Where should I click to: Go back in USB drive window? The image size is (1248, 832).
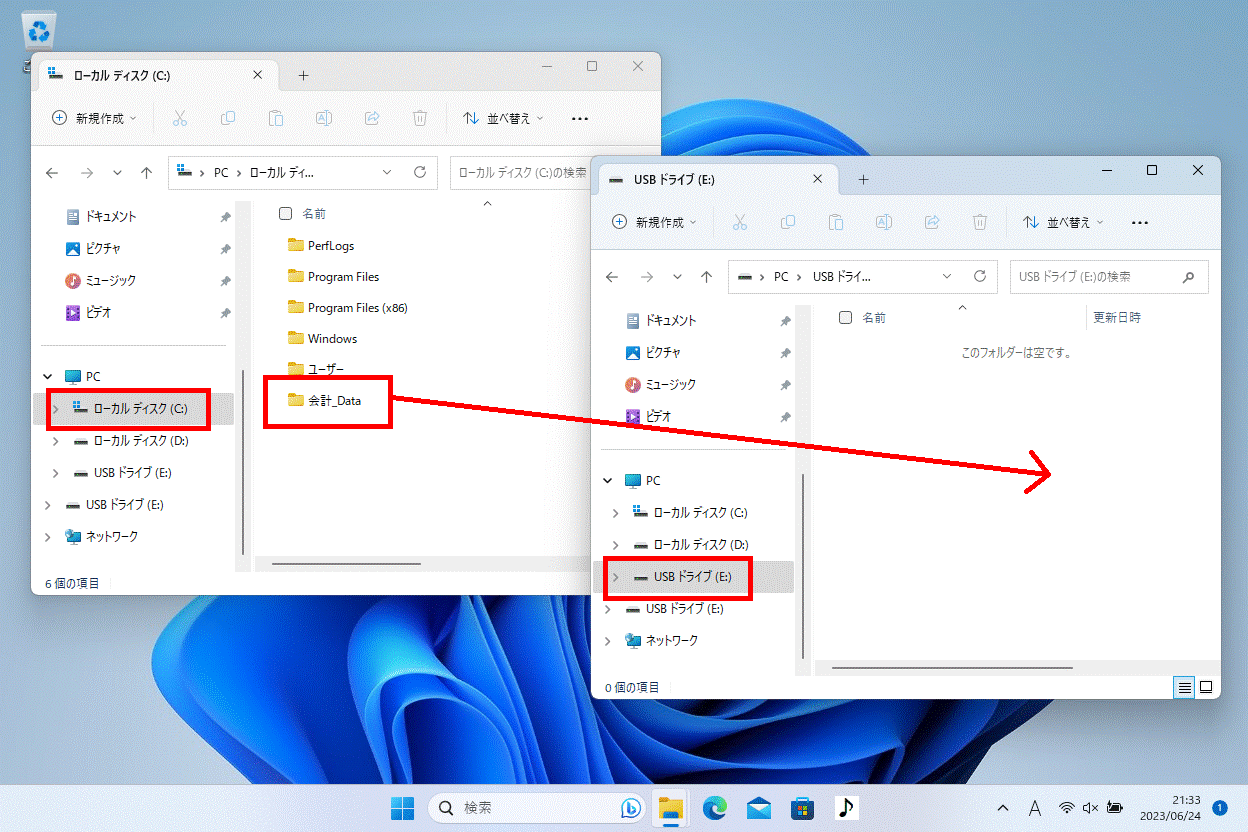tap(613, 277)
